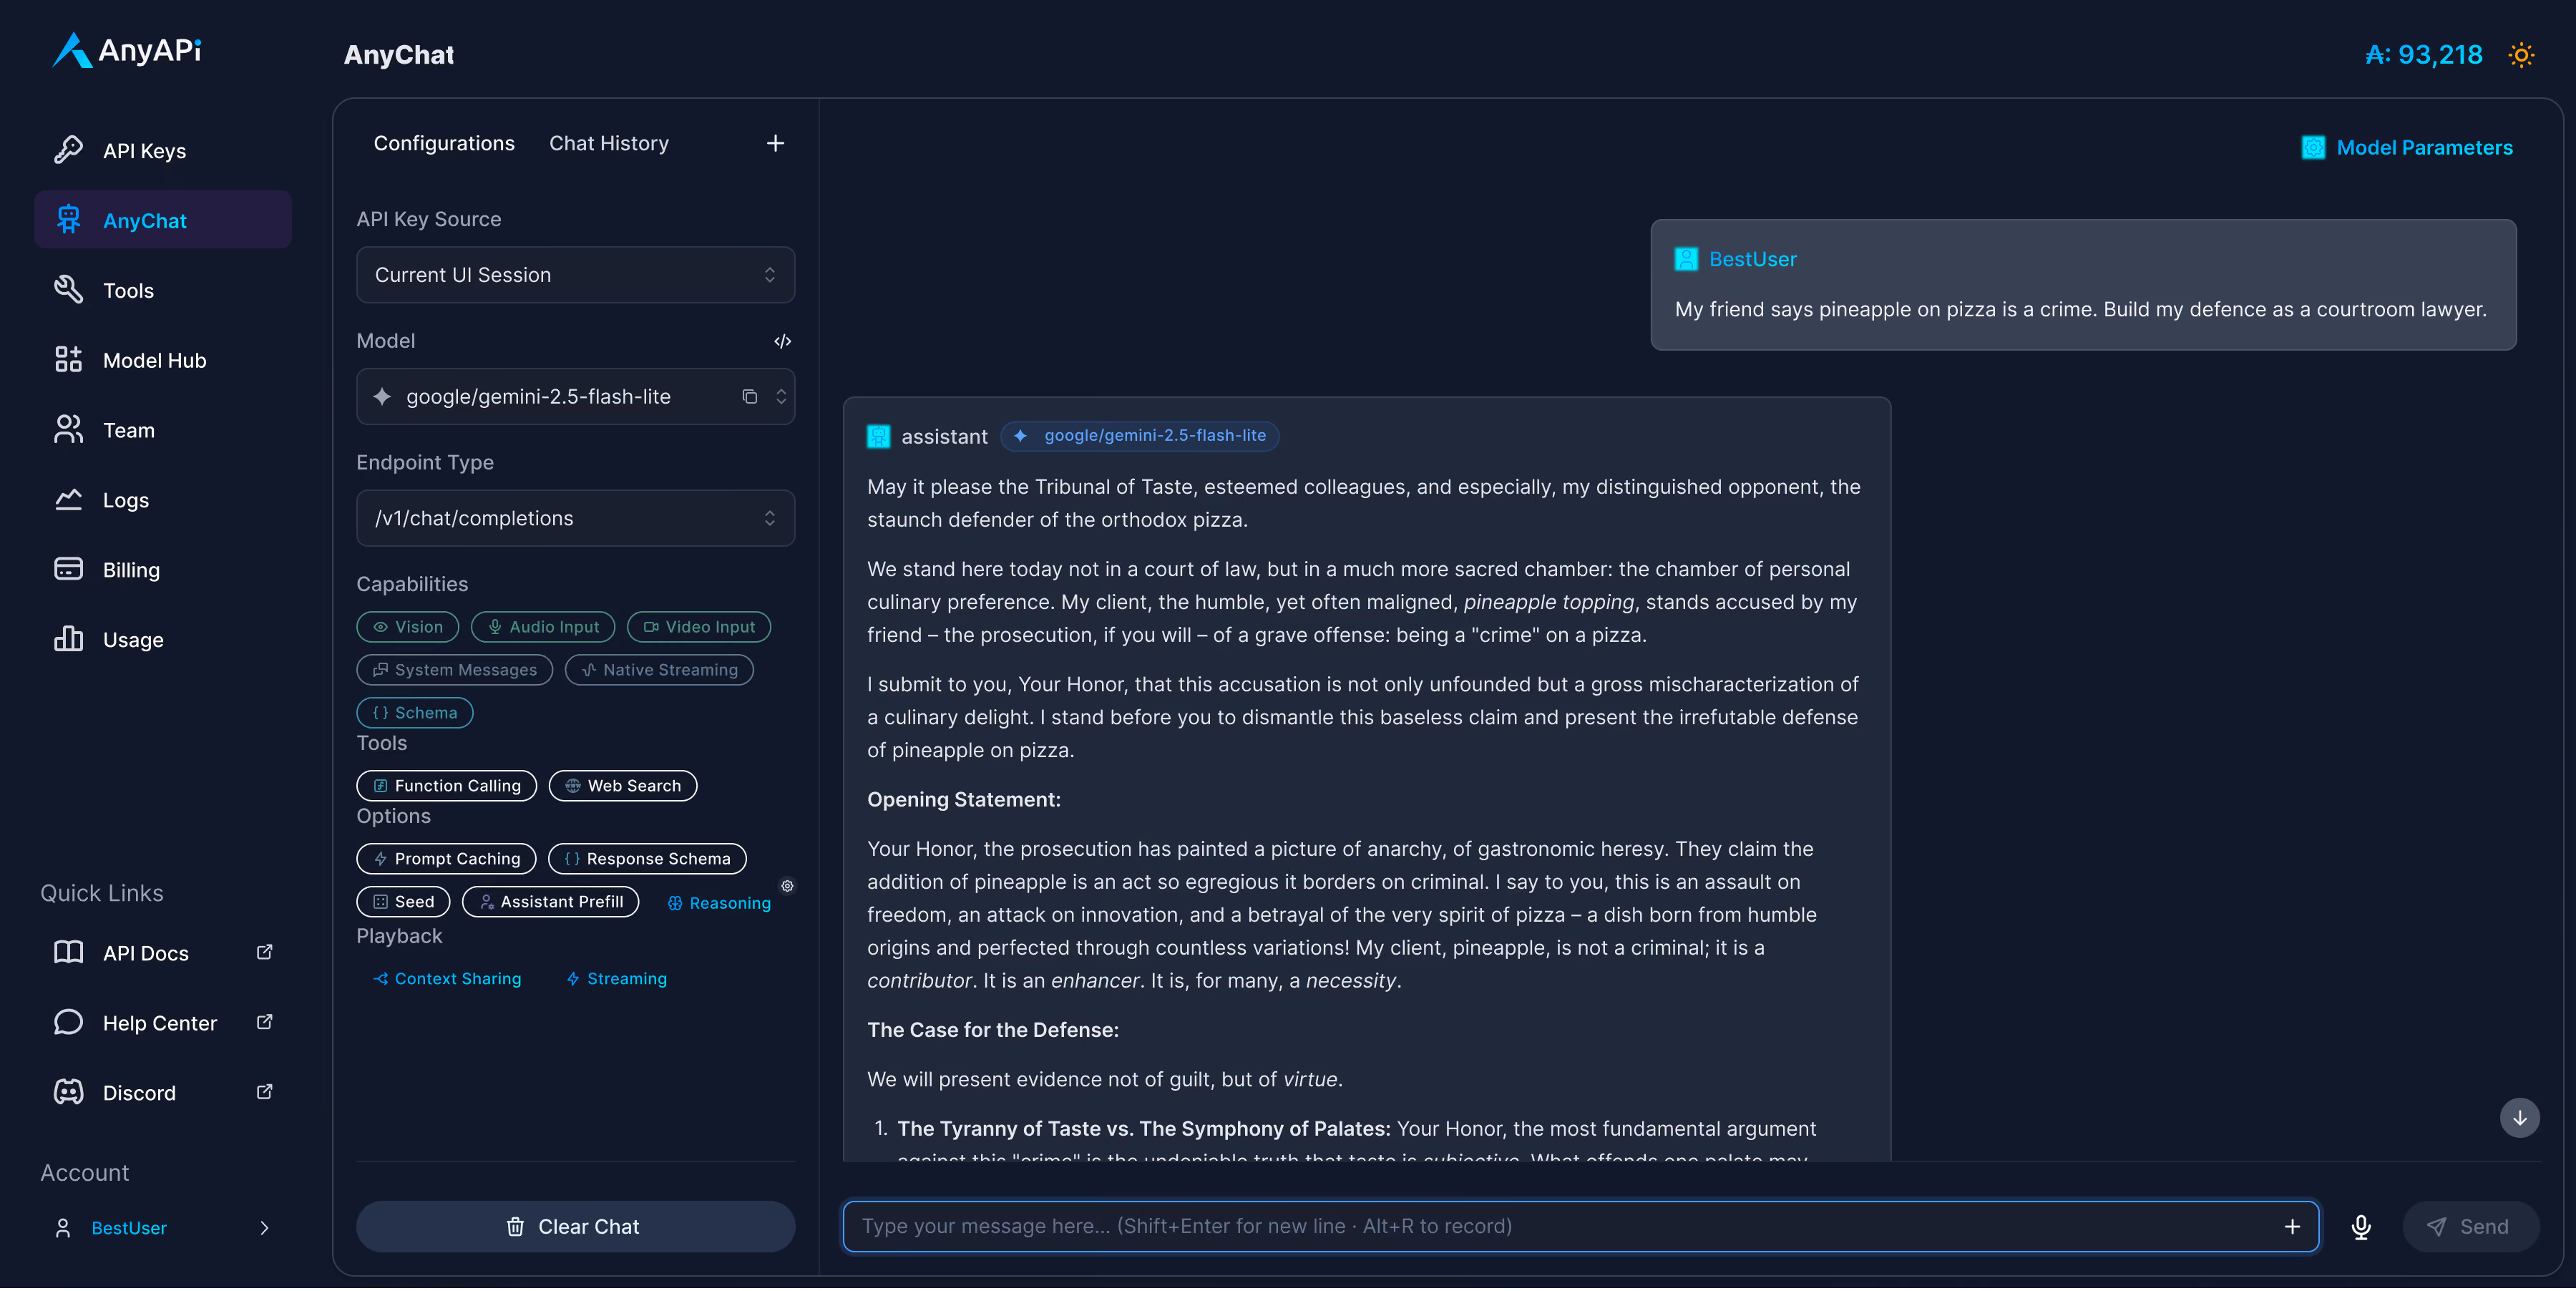Open Model Hub from the sidebar
Viewport: 2576px width, 1291px height.
163,361
